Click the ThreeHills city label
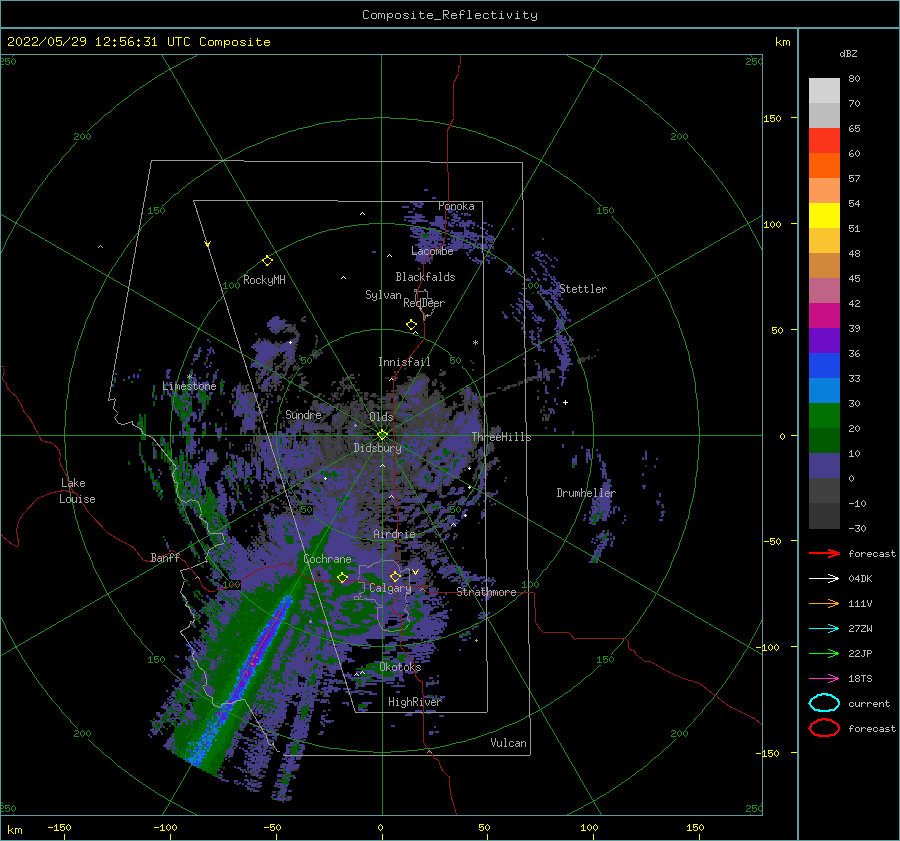900x841 pixels. point(501,437)
